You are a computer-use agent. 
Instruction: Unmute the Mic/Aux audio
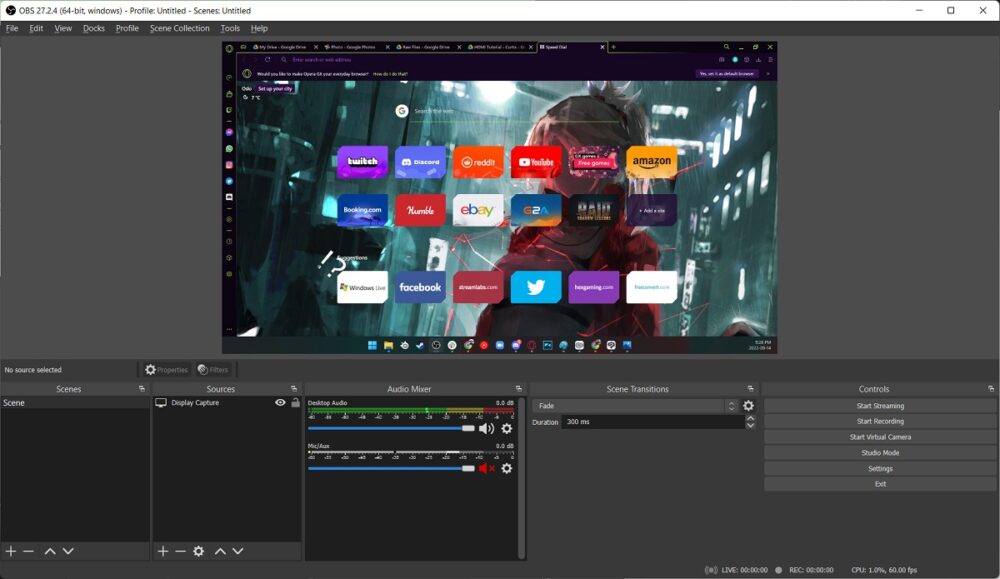(x=485, y=468)
